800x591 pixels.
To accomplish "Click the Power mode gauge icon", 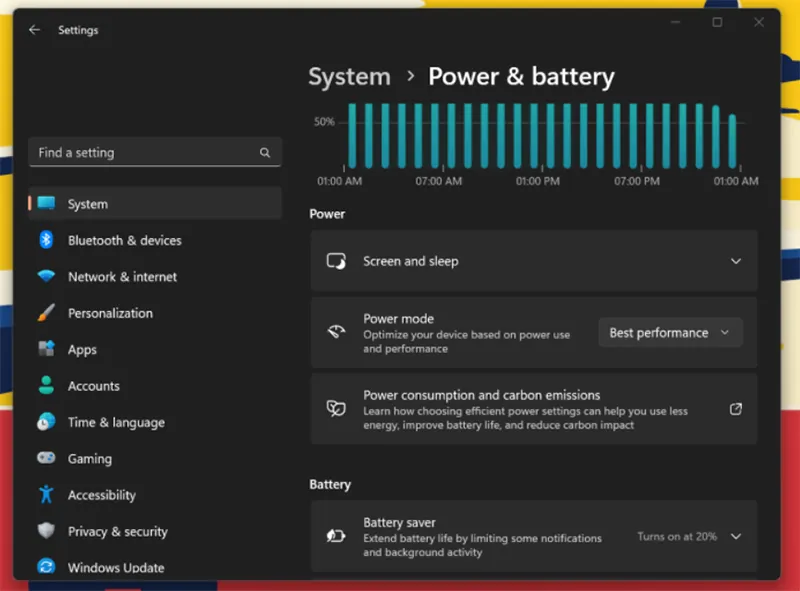I will (336, 332).
